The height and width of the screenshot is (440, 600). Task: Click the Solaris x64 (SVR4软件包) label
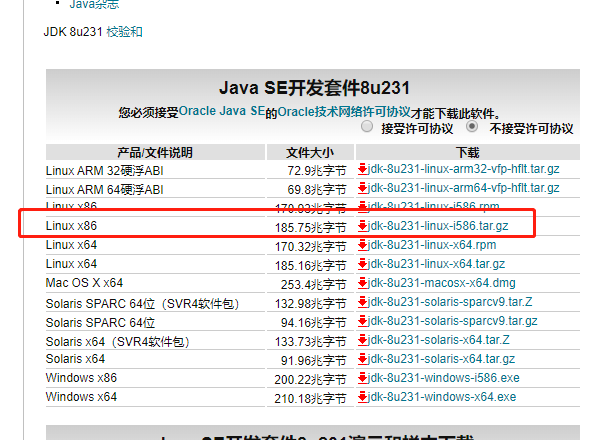point(117,342)
